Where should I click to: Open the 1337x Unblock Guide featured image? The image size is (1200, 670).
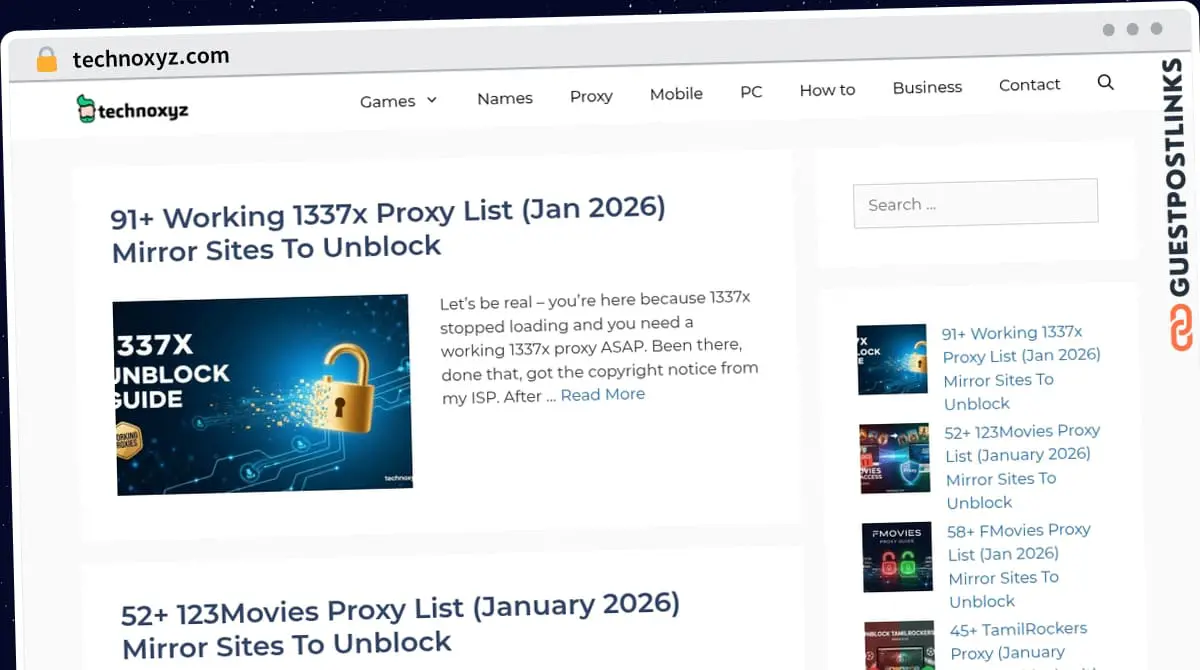click(263, 394)
